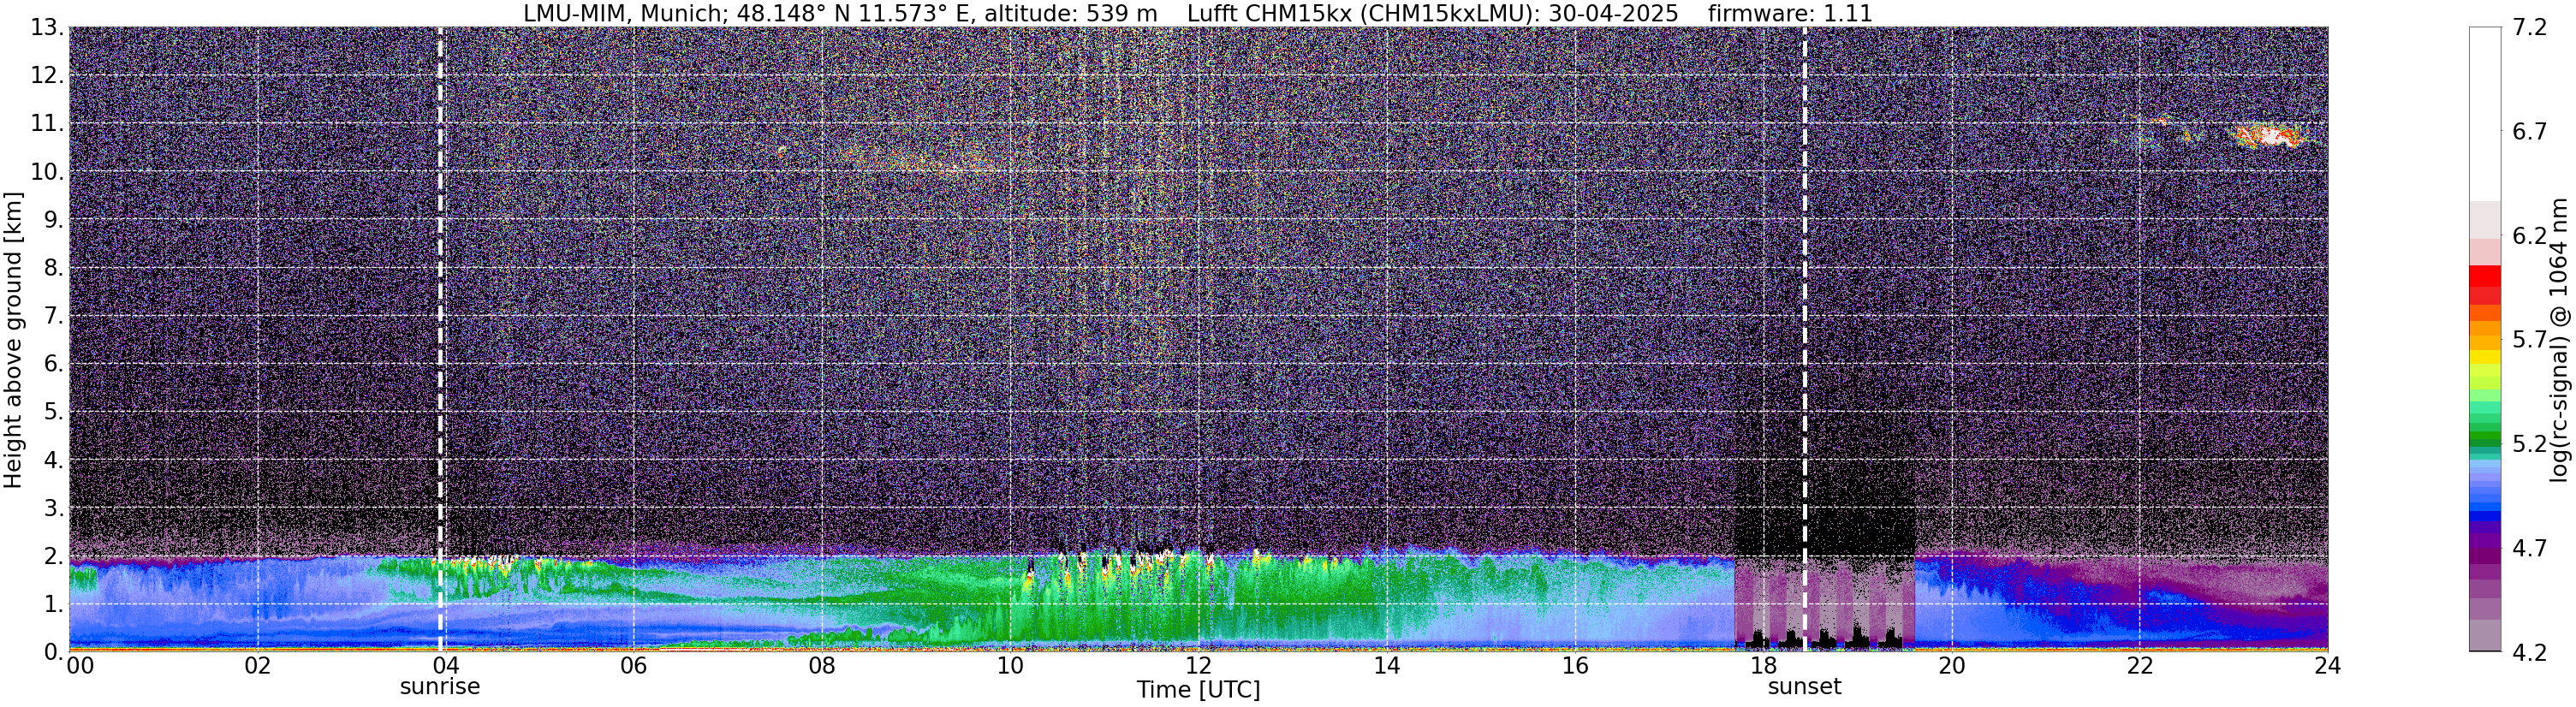Click the x-axis tick label '16'

1575,666
